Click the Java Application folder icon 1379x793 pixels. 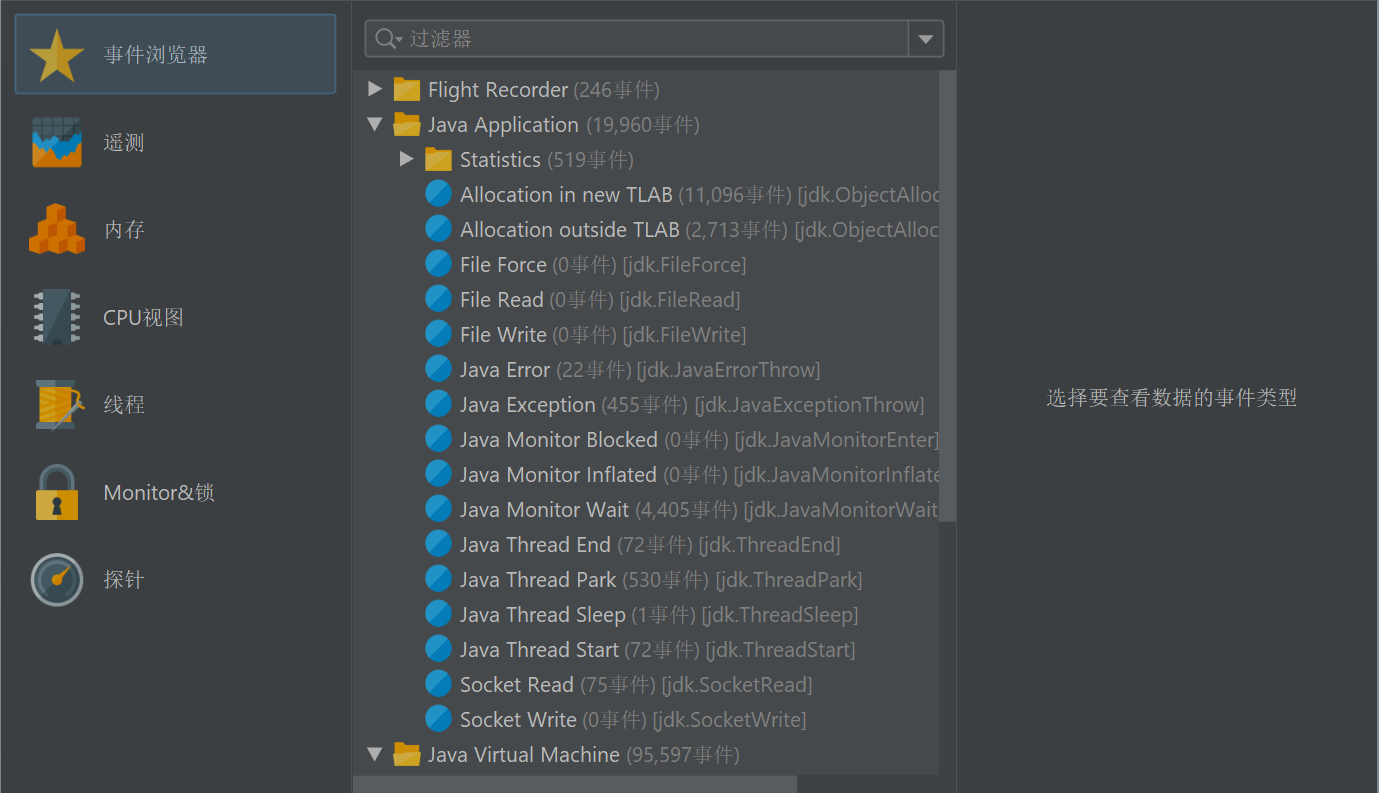point(406,124)
